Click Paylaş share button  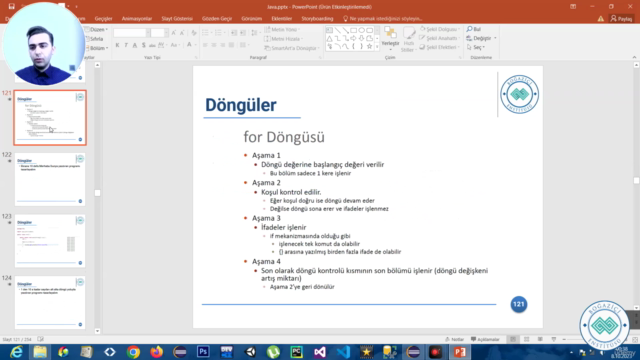(621, 19)
